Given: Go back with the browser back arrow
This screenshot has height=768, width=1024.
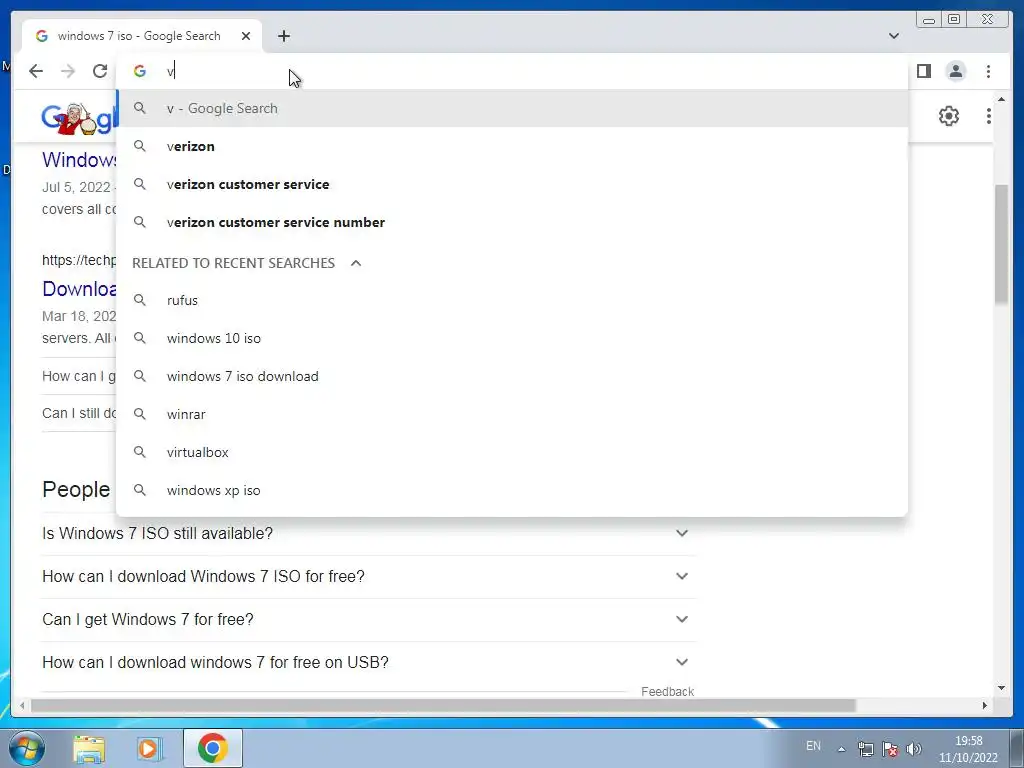Looking at the screenshot, I should point(36,71).
